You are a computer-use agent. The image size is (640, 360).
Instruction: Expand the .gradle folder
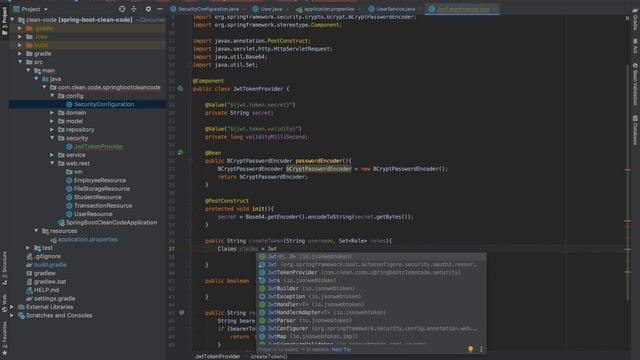(x=20, y=28)
